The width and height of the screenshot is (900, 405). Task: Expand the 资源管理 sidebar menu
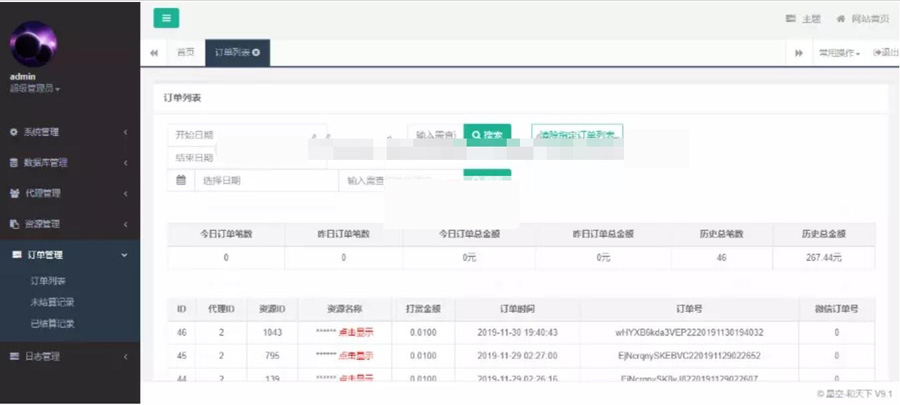(68, 223)
